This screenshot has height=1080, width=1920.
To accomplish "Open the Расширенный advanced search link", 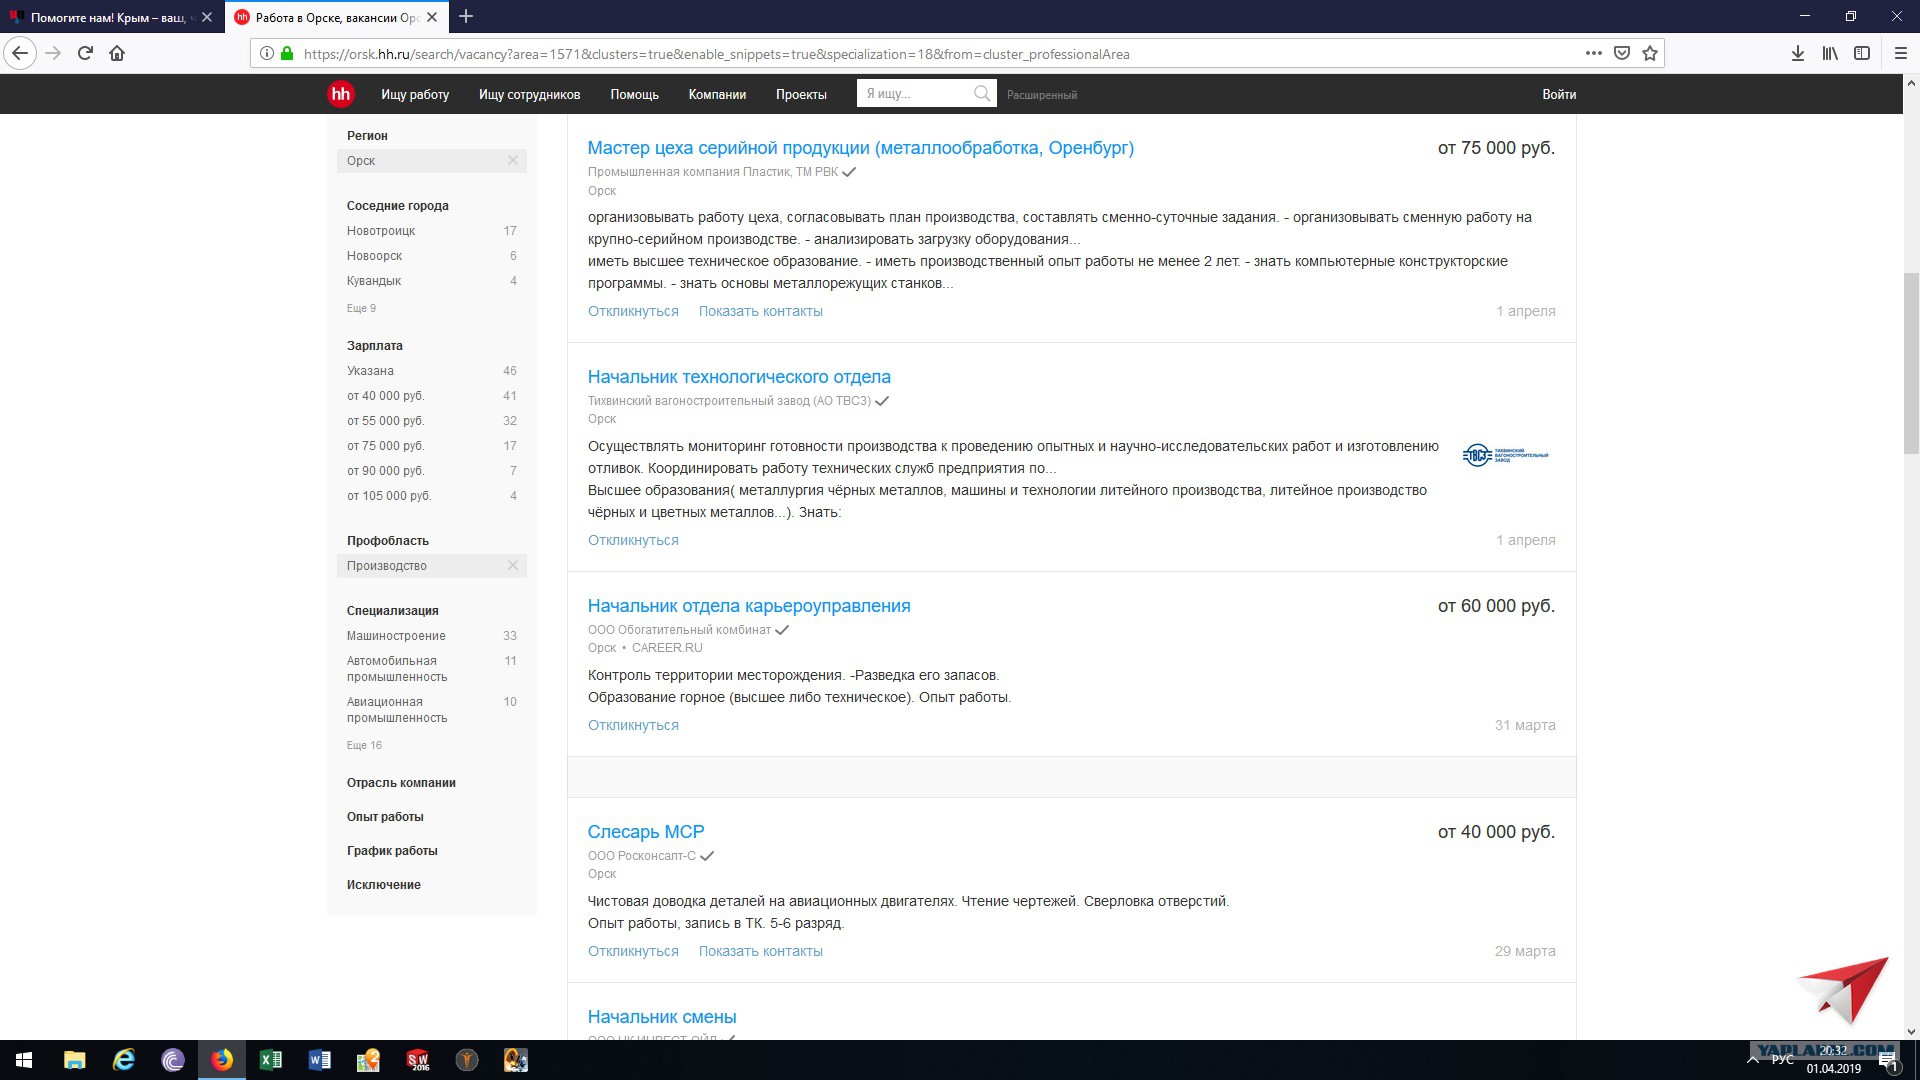I will coord(1042,95).
